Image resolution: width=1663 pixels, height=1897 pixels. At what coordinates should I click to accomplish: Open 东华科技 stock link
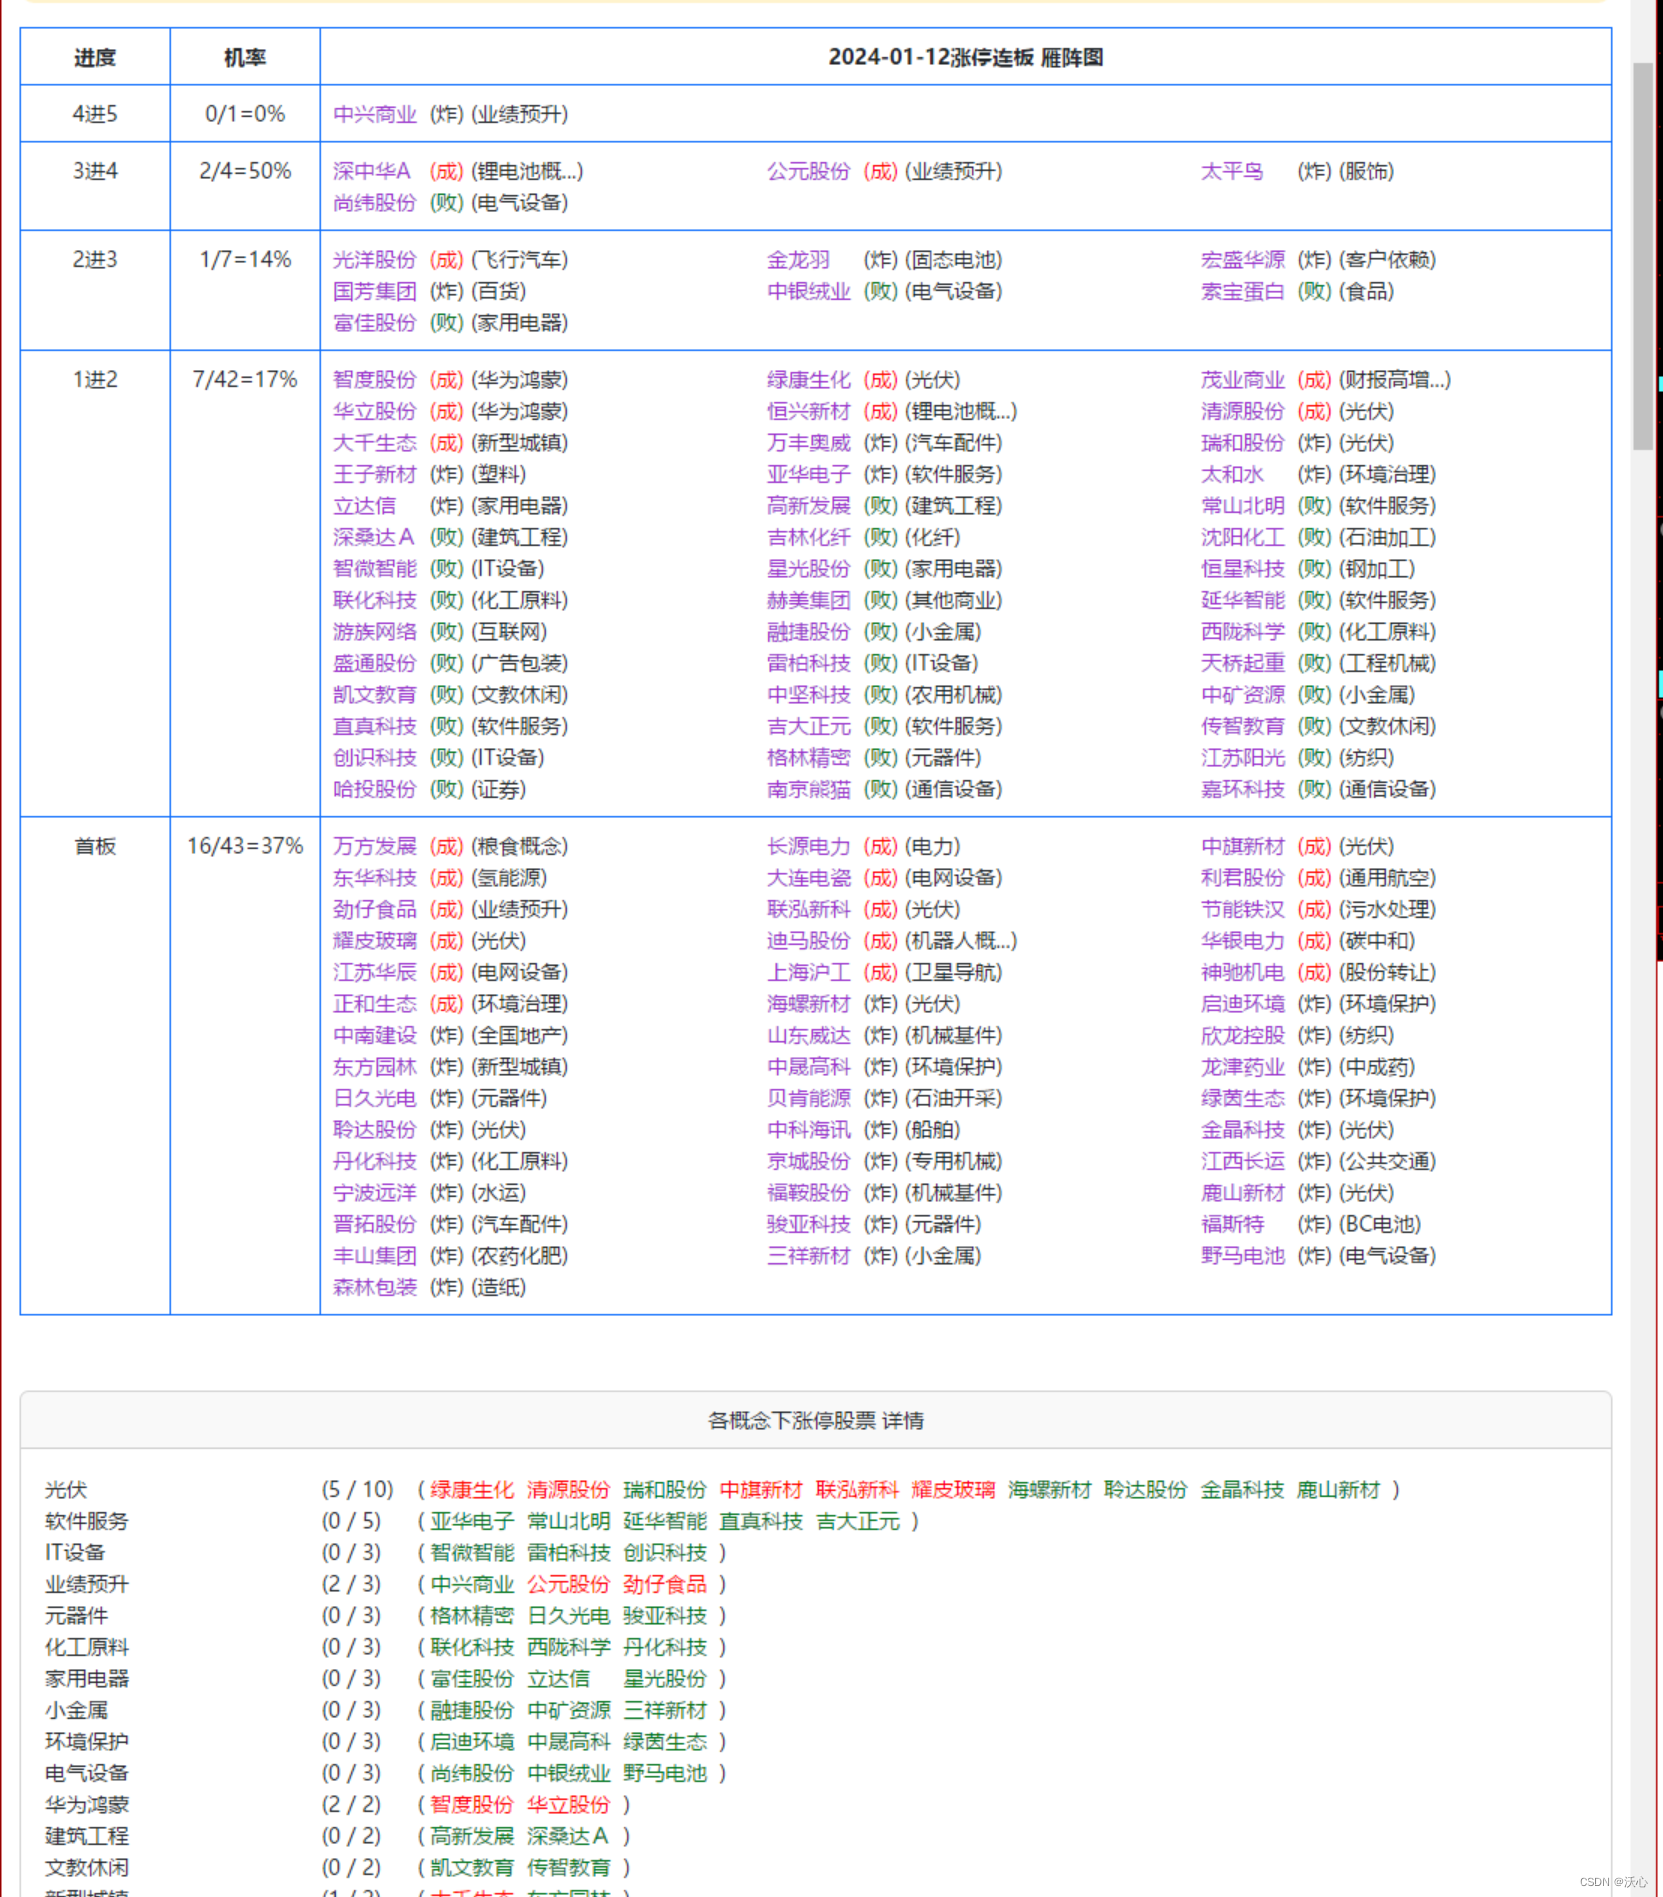pyautogui.click(x=375, y=877)
